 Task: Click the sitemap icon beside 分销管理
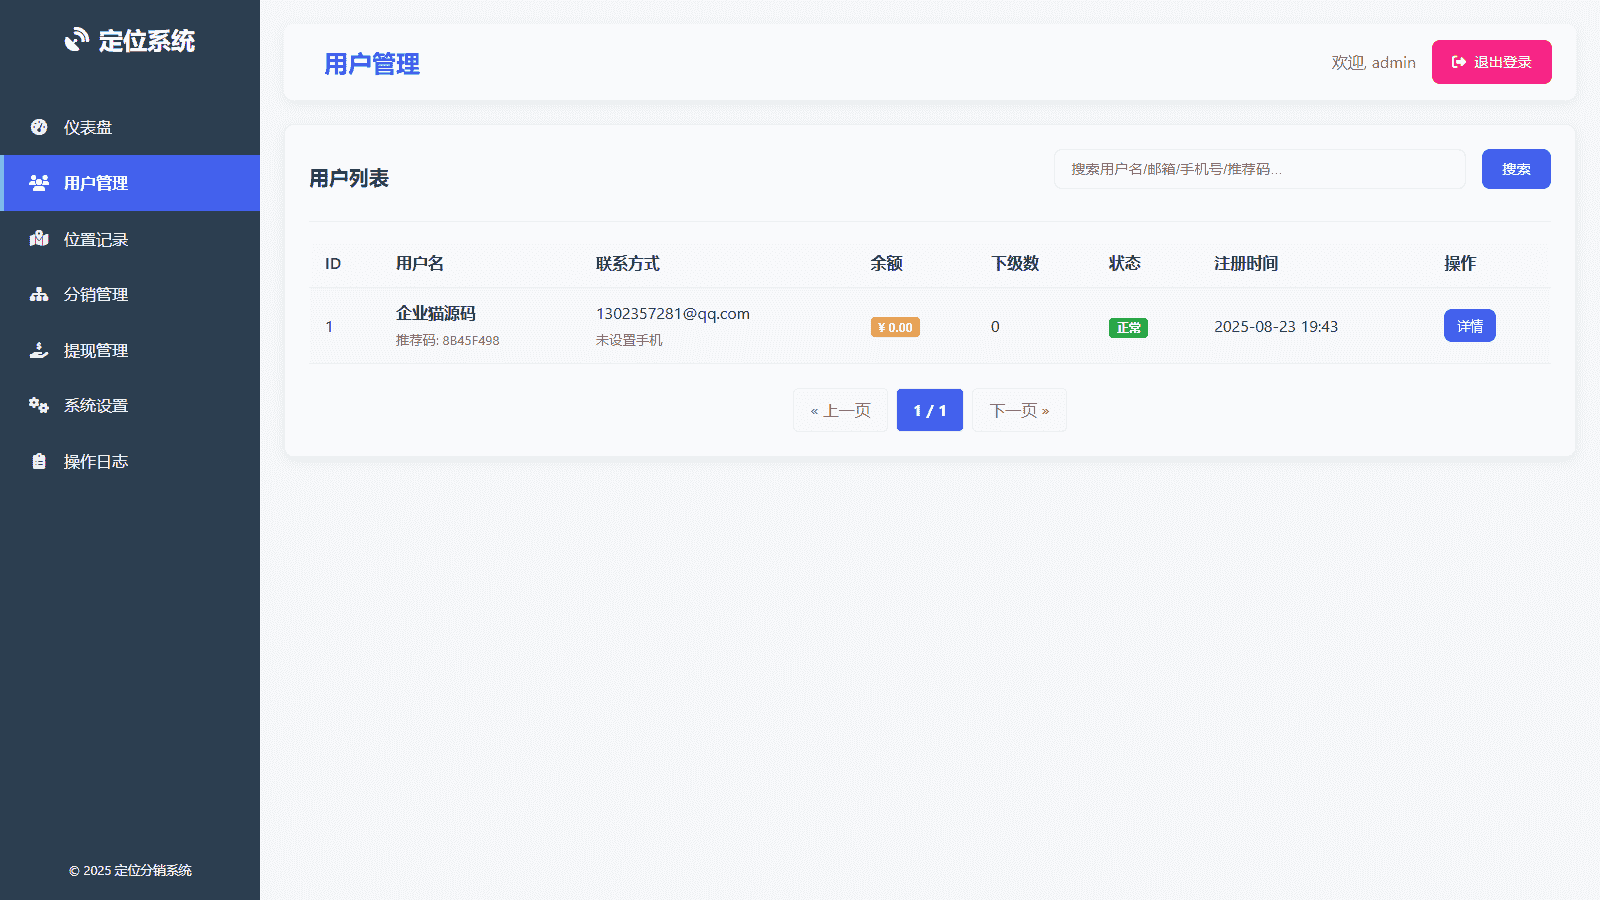pos(39,294)
